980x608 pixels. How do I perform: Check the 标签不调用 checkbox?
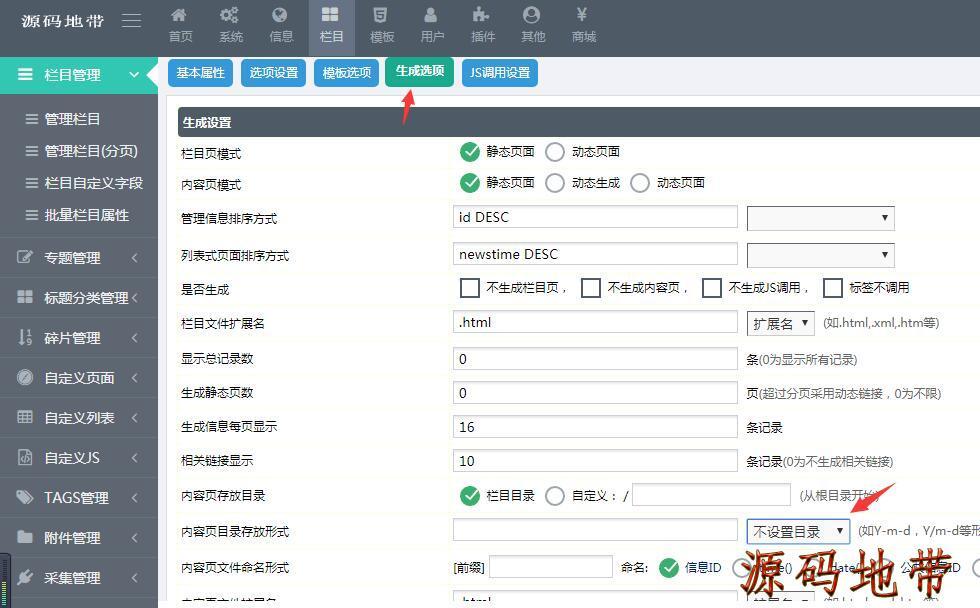(833, 287)
